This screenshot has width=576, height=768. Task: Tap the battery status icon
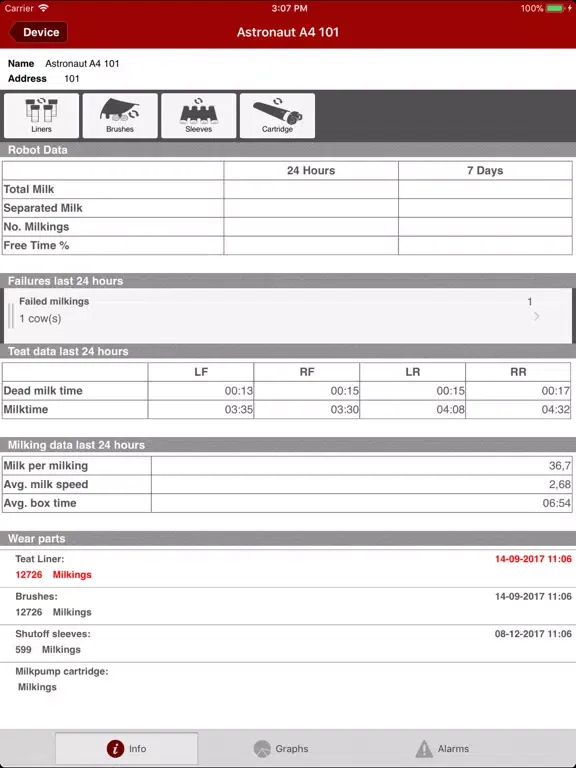555,8
